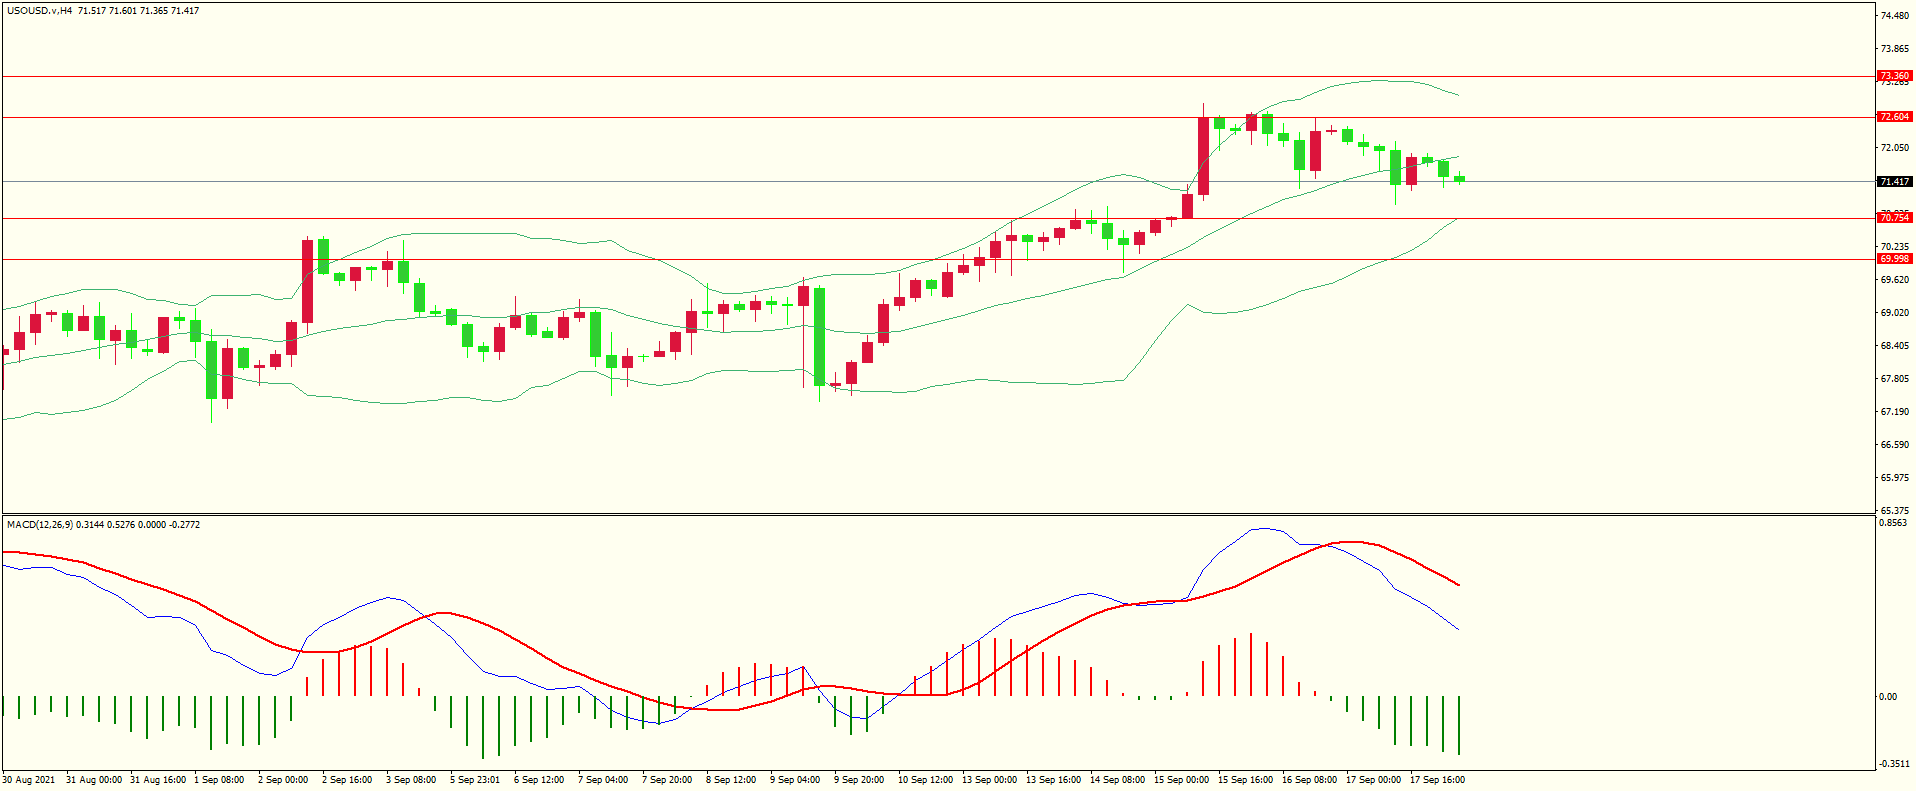This screenshot has height=791, width=1916.
Task: Click the 15 Sep 00:00 time label
Action: tap(1182, 780)
